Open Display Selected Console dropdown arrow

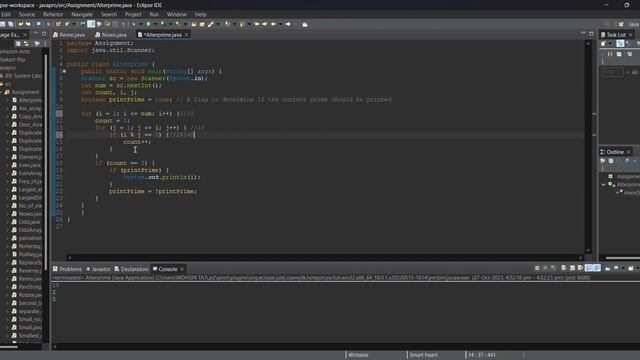(623, 268)
